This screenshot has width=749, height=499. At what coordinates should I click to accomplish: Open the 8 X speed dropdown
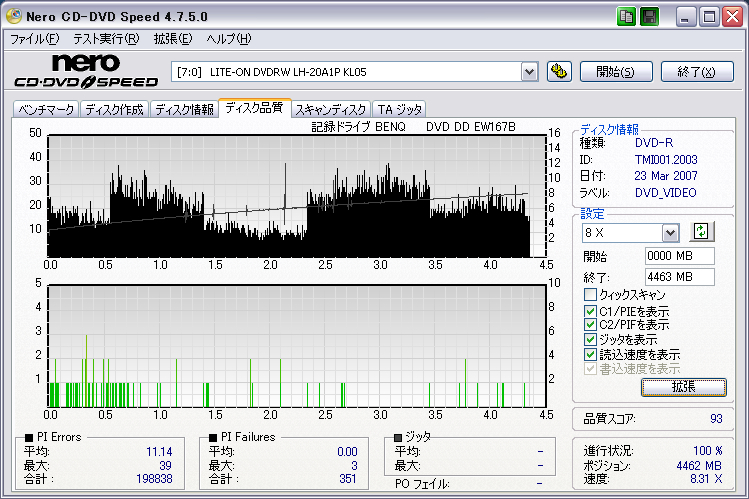(x=670, y=233)
